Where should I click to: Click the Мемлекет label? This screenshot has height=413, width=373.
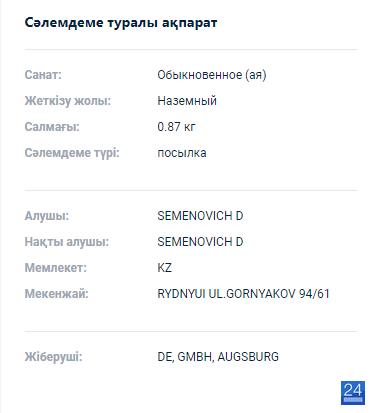click(x=56, y=268)
